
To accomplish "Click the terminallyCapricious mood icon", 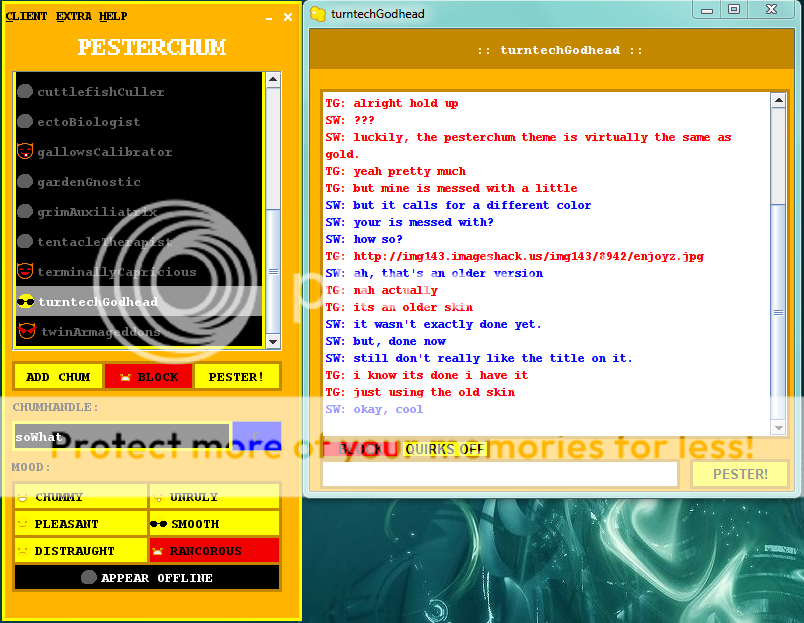I will point(25,272).
